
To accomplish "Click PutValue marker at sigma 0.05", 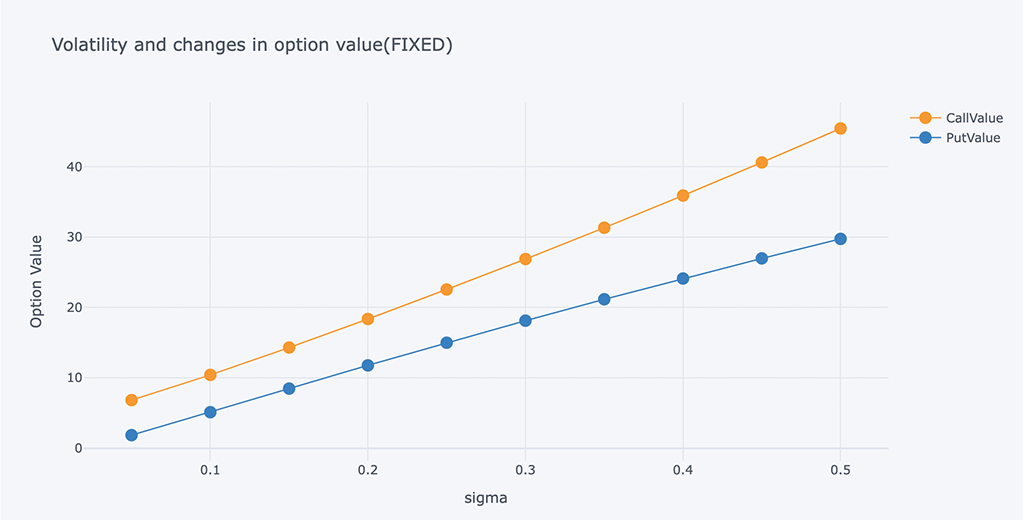I will coord(131,435).
